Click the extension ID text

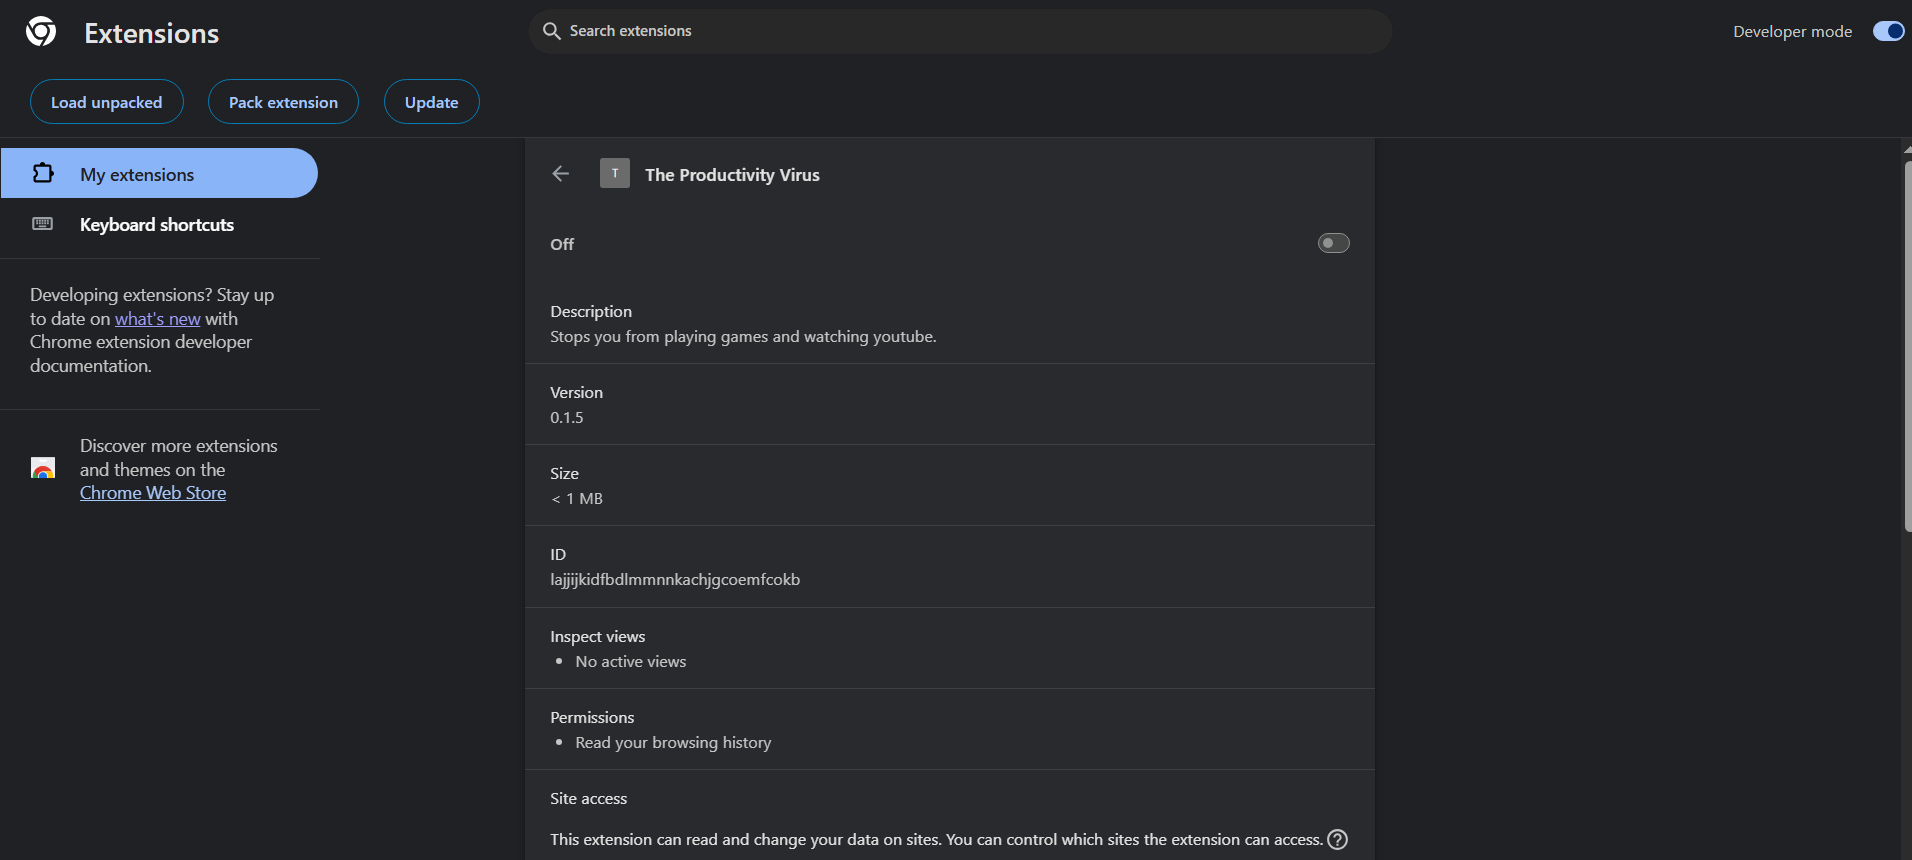point(675,580)
